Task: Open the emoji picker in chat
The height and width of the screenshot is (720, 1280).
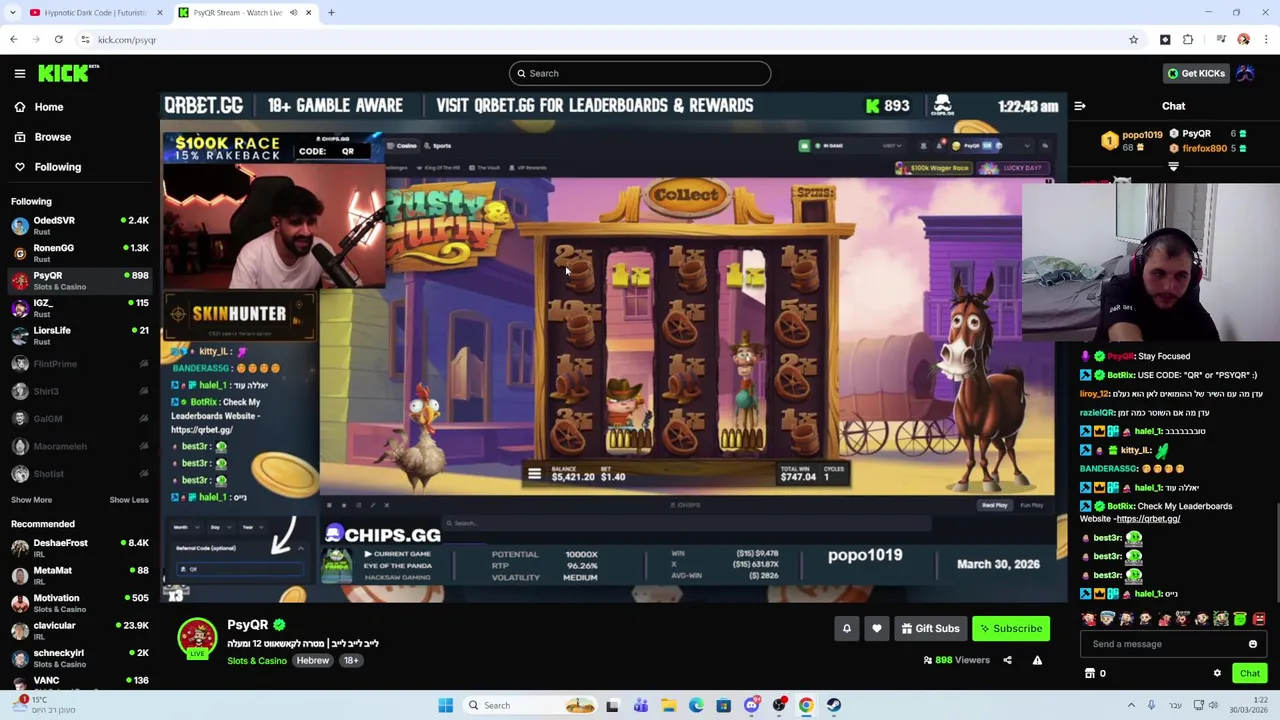Action: tap(1252, 644)
